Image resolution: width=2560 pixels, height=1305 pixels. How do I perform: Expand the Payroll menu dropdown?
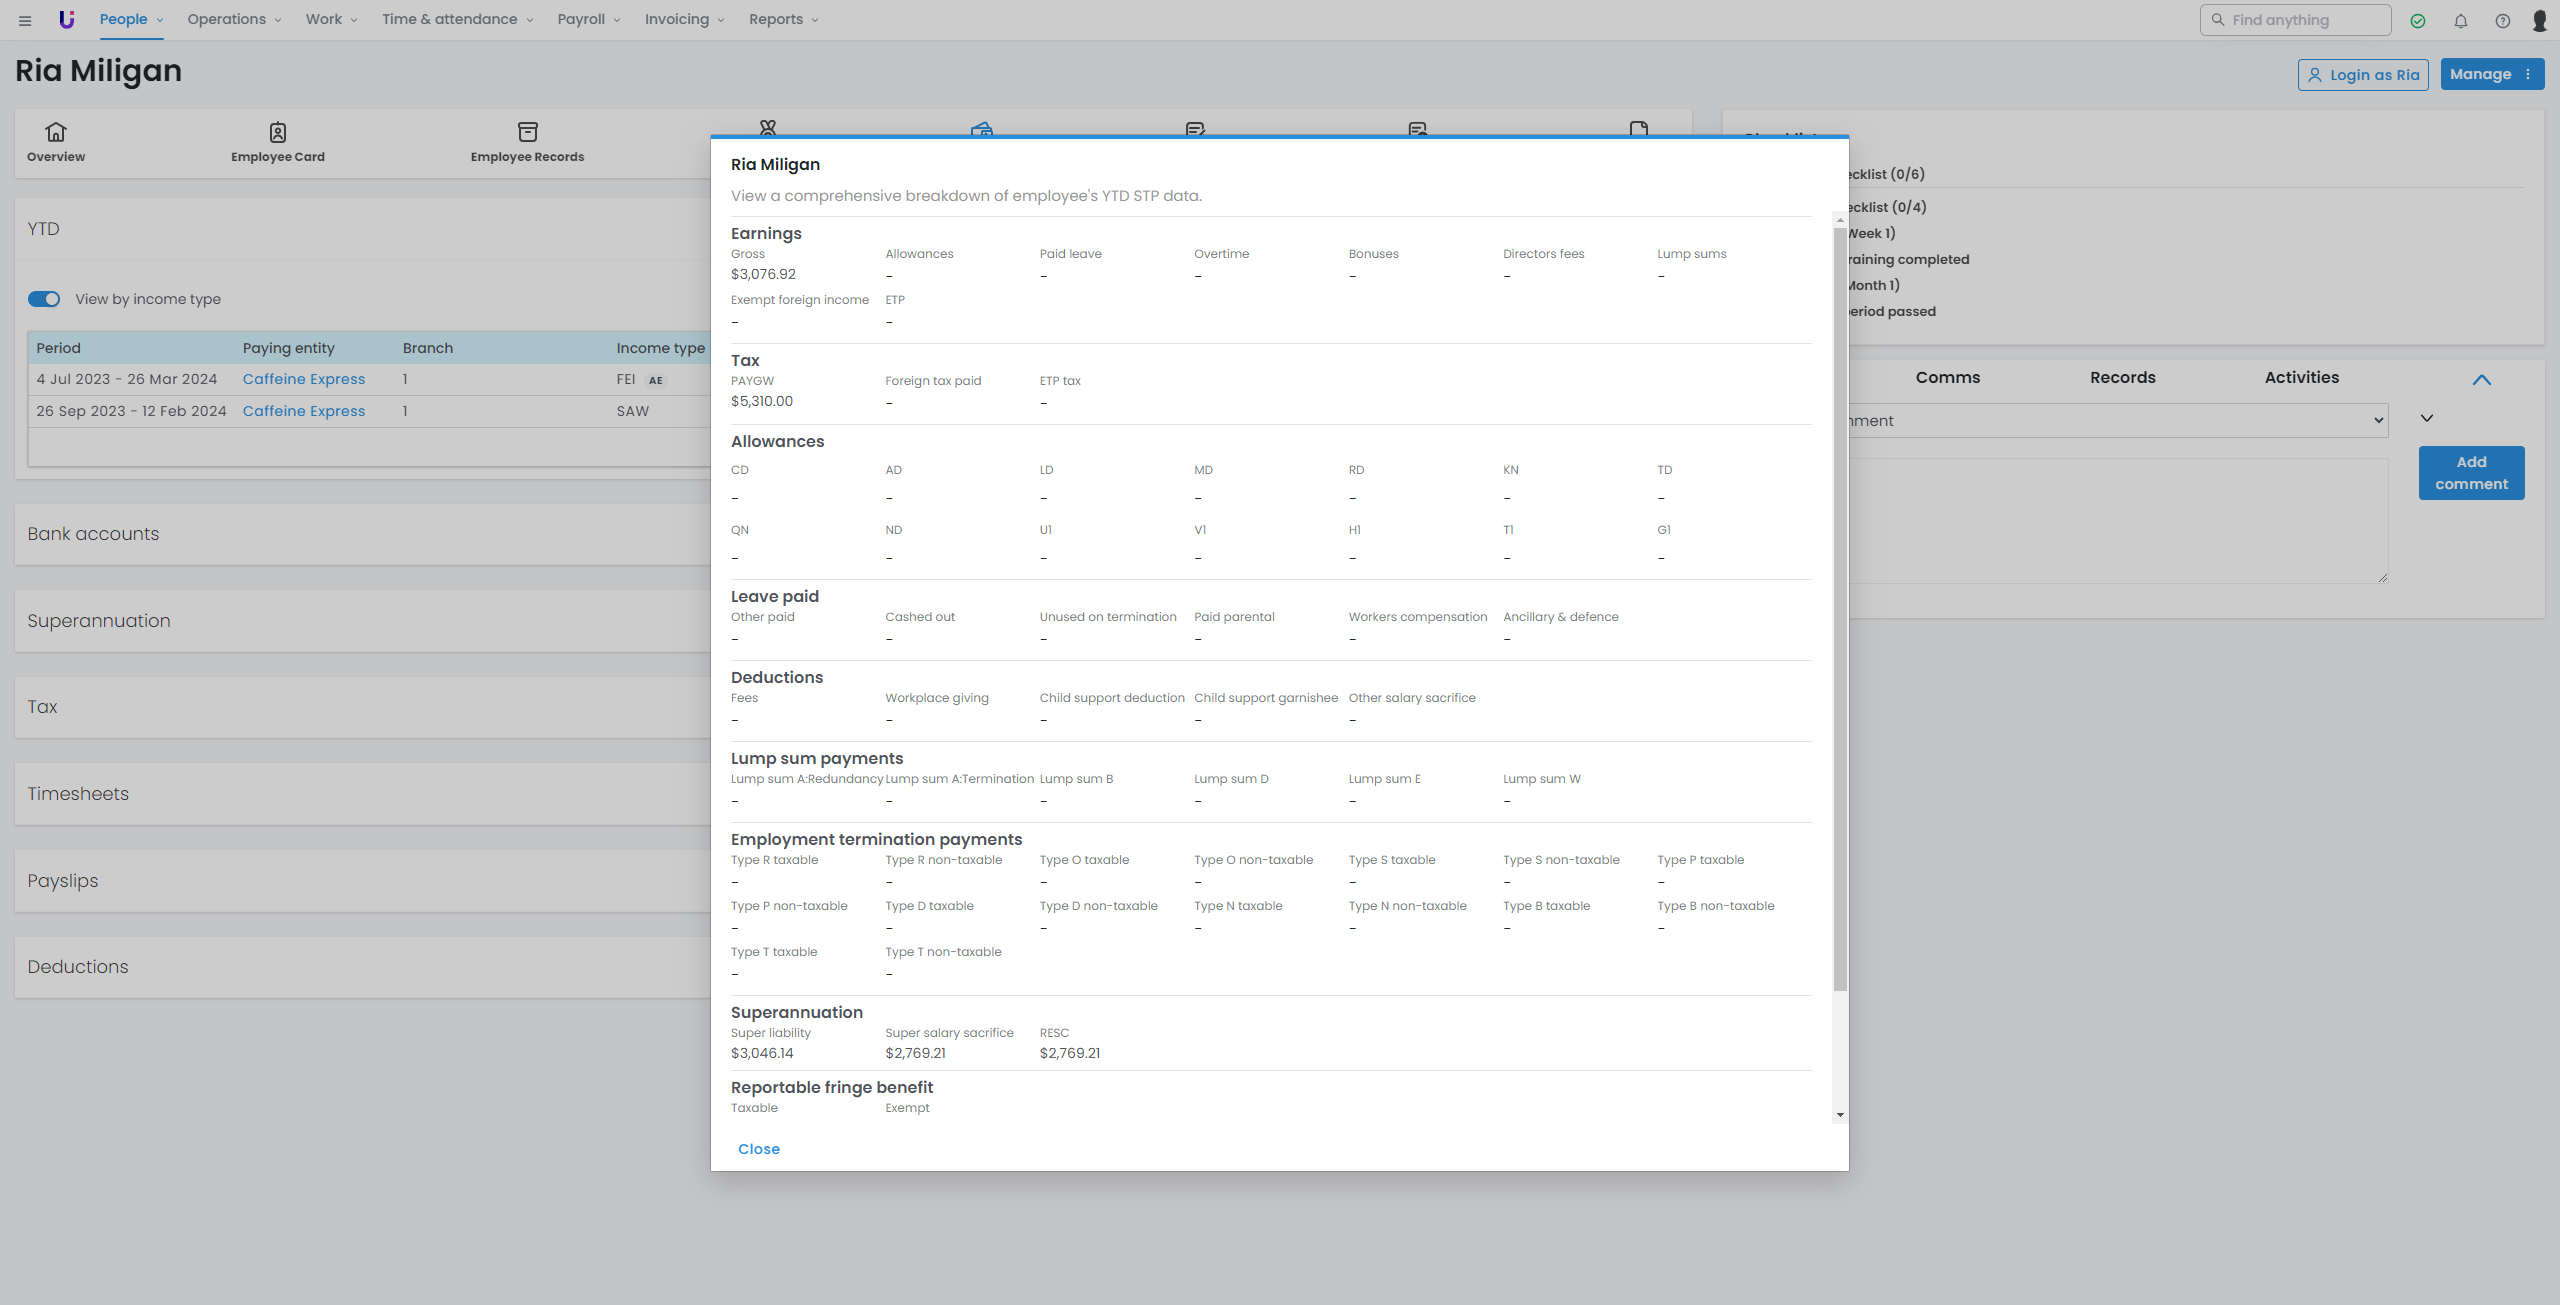tap(588, 20)
